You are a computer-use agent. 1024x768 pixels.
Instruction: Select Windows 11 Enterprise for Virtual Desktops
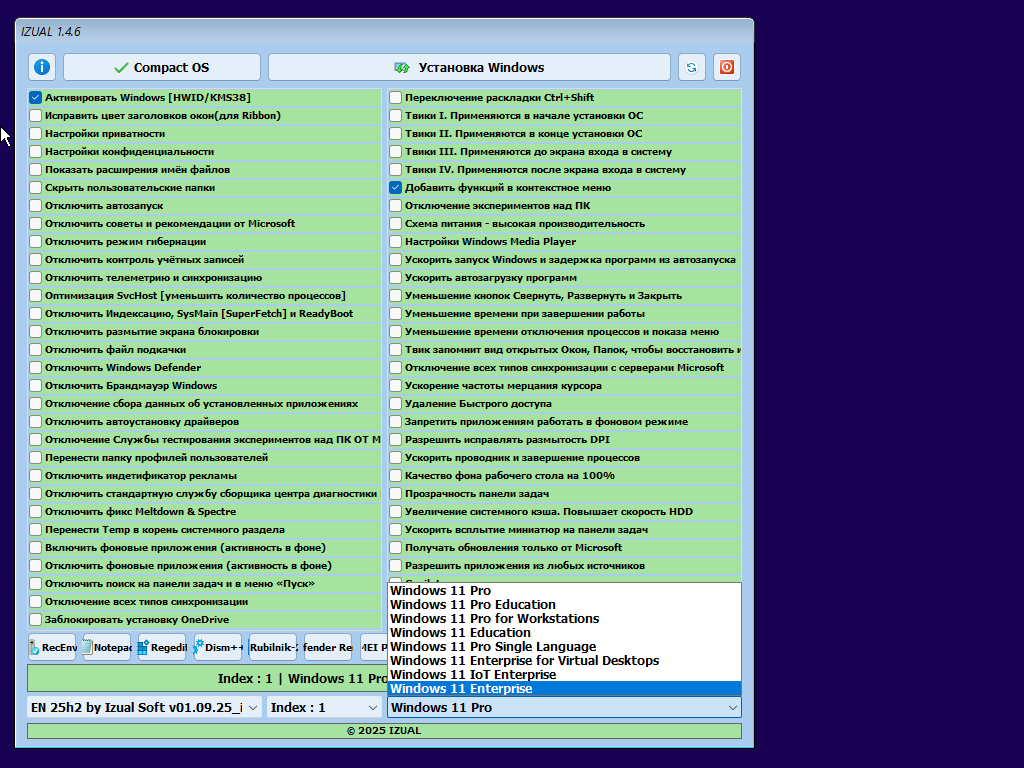(x=564, y=661)
